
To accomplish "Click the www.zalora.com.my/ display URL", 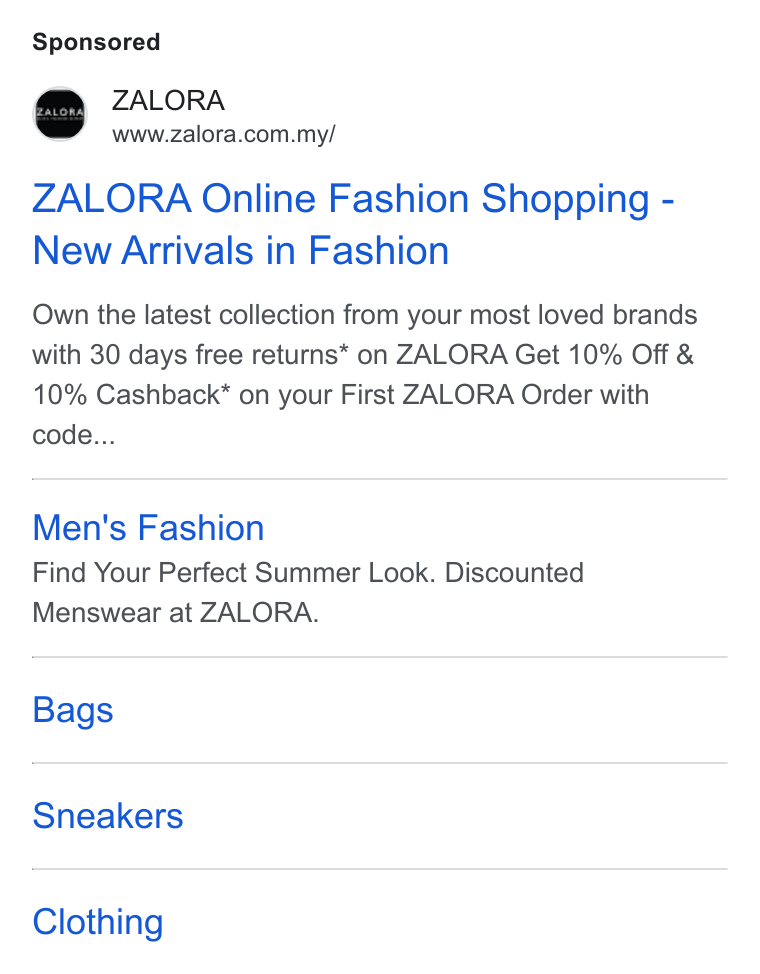I will [x=224, y=134].
